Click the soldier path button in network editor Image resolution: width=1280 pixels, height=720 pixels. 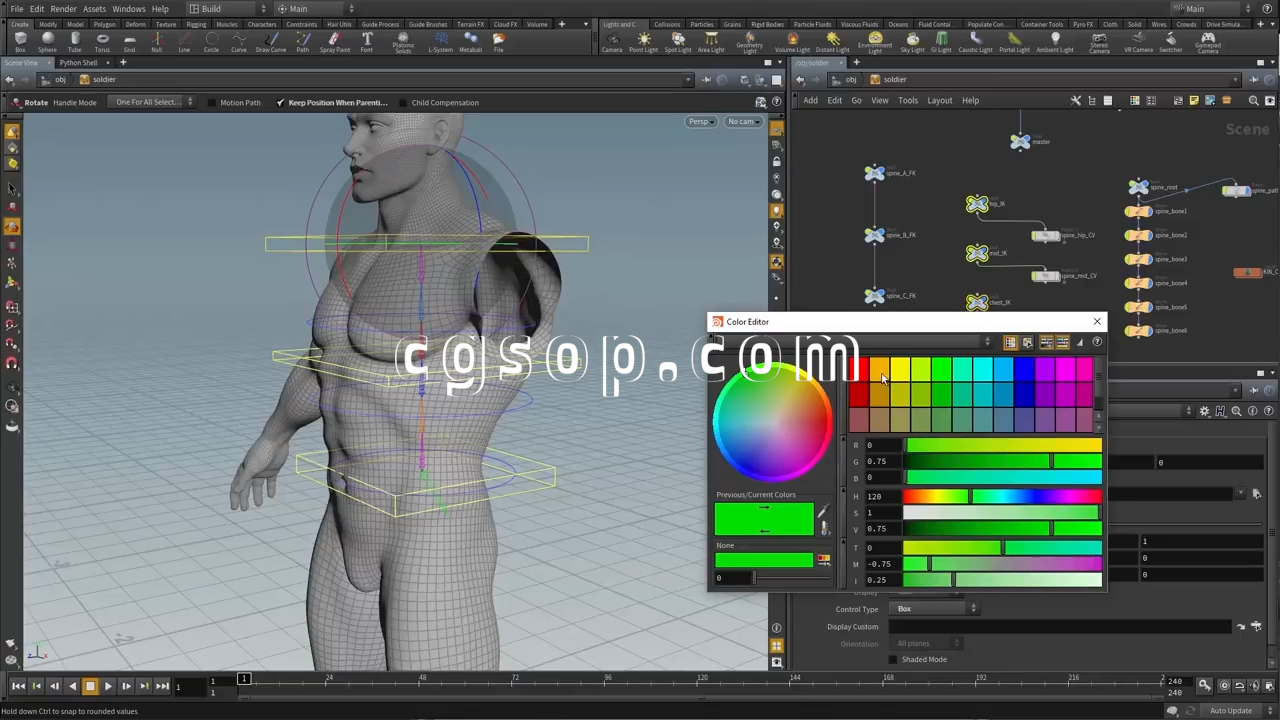pyautogui.click(x=889, y=80)
